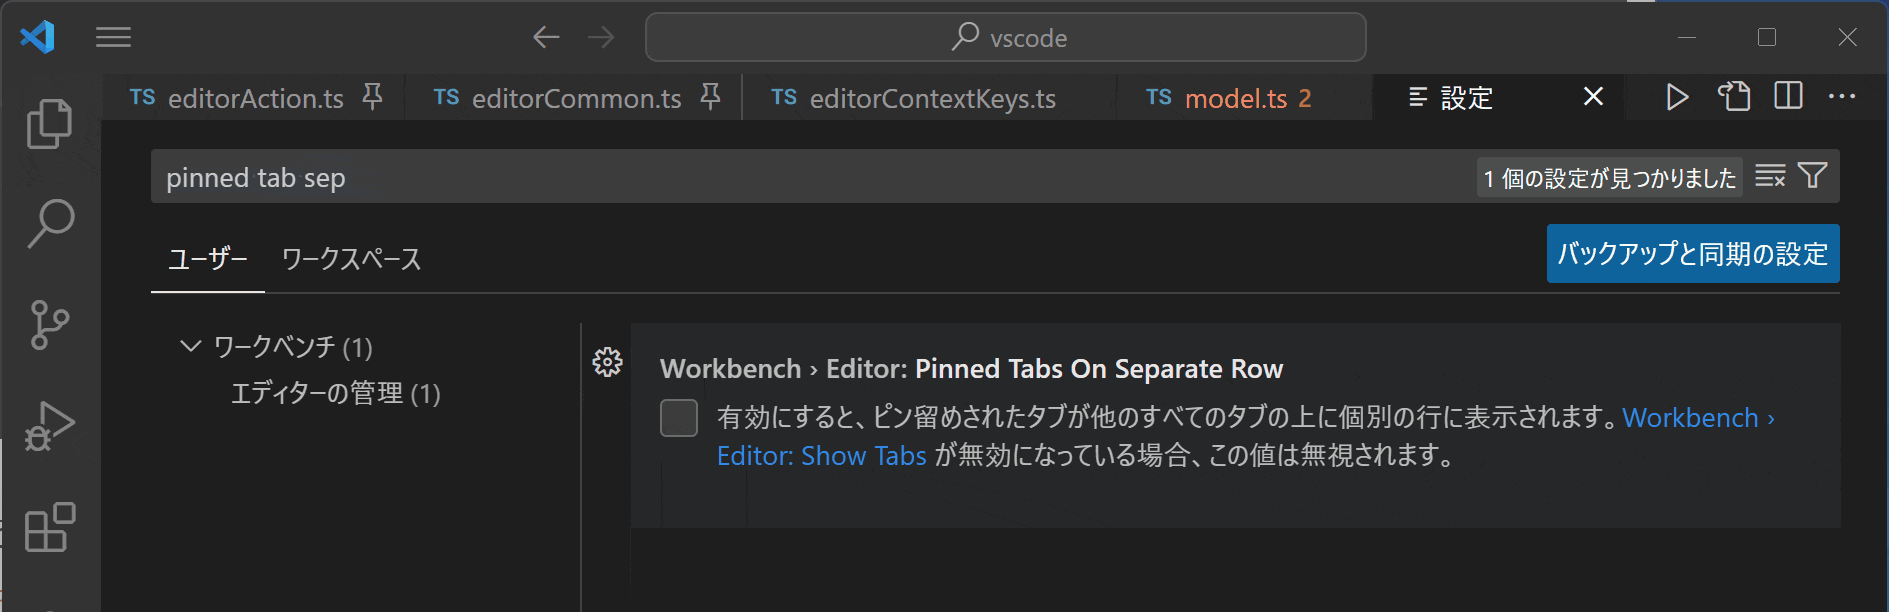1889x612 pixels.
Task: Open the Search view in activity bar
Action: (x=49, y=224)
